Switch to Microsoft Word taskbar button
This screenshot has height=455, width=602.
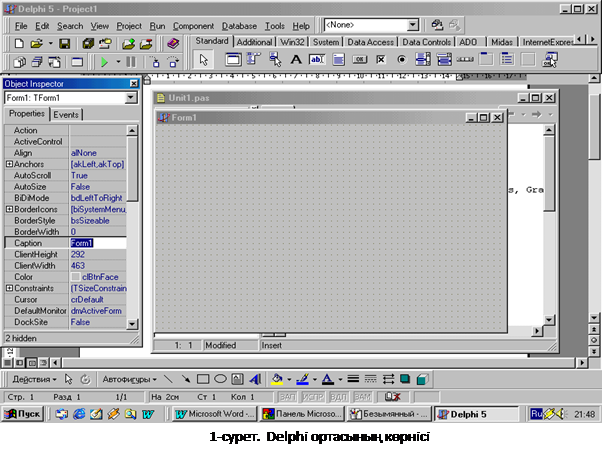(215, 414)
